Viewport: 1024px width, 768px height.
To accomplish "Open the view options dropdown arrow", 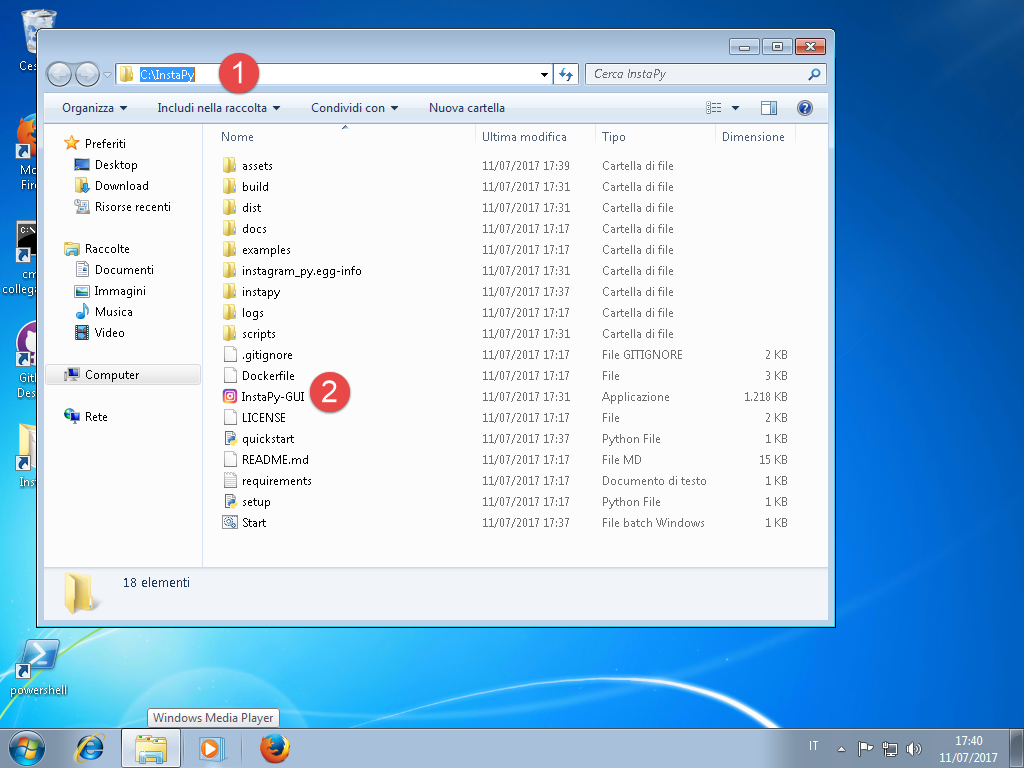I will tap(735, 108).
